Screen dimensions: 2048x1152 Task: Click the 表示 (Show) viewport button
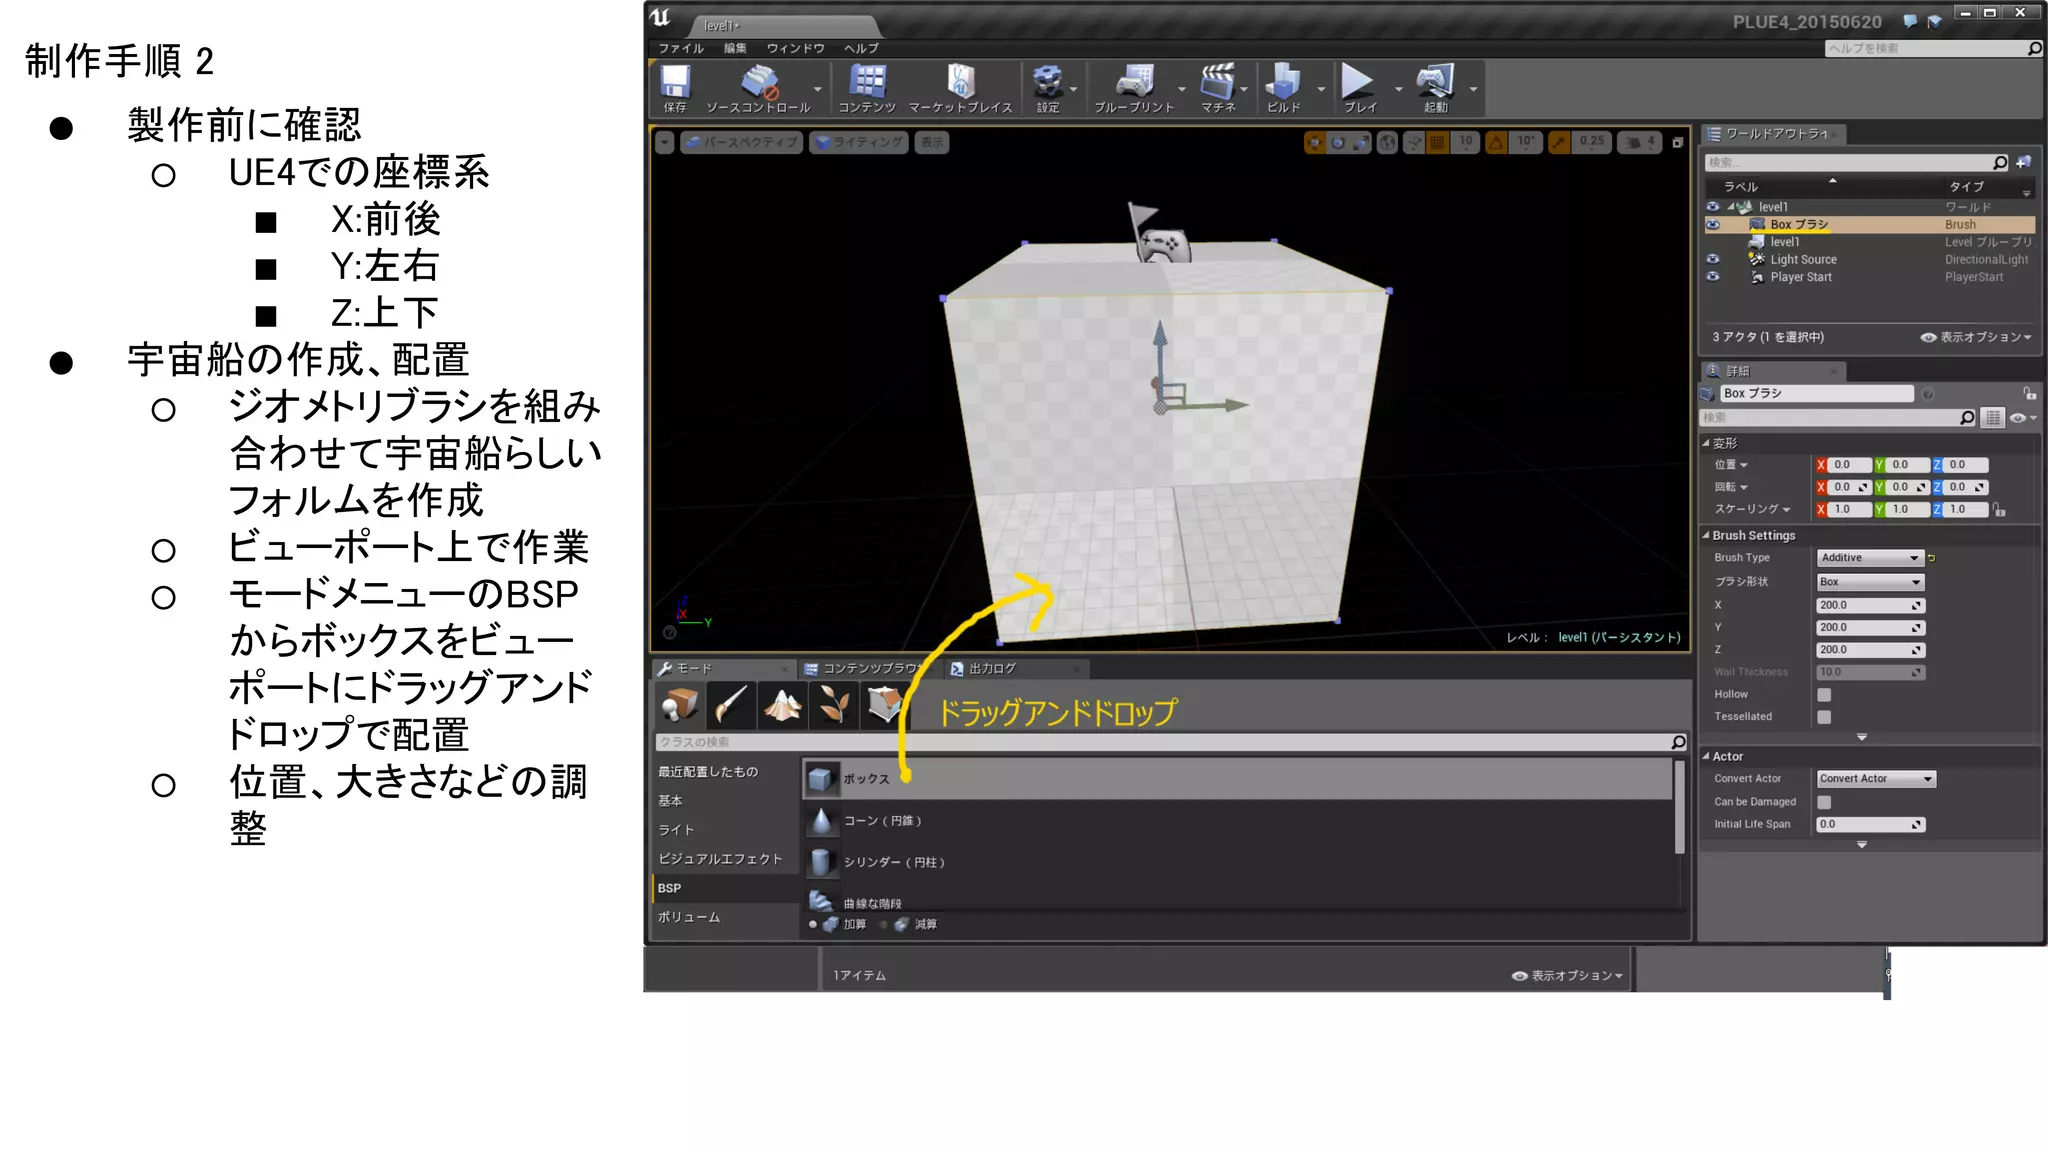pos(932,142)
